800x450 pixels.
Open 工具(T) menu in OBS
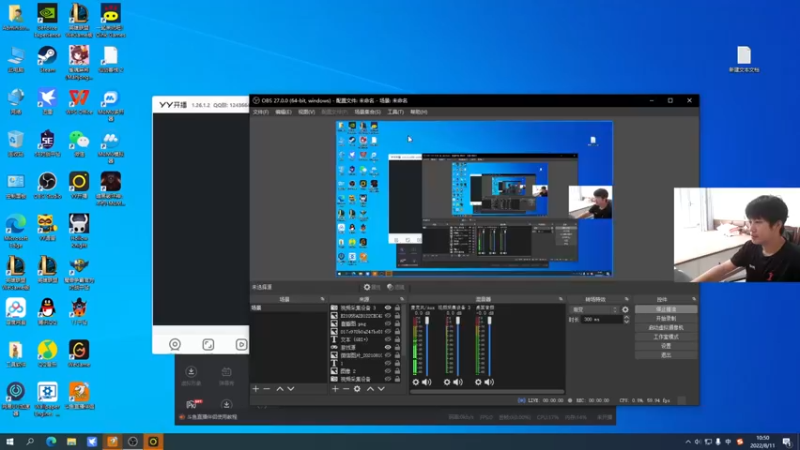point(395,112)
